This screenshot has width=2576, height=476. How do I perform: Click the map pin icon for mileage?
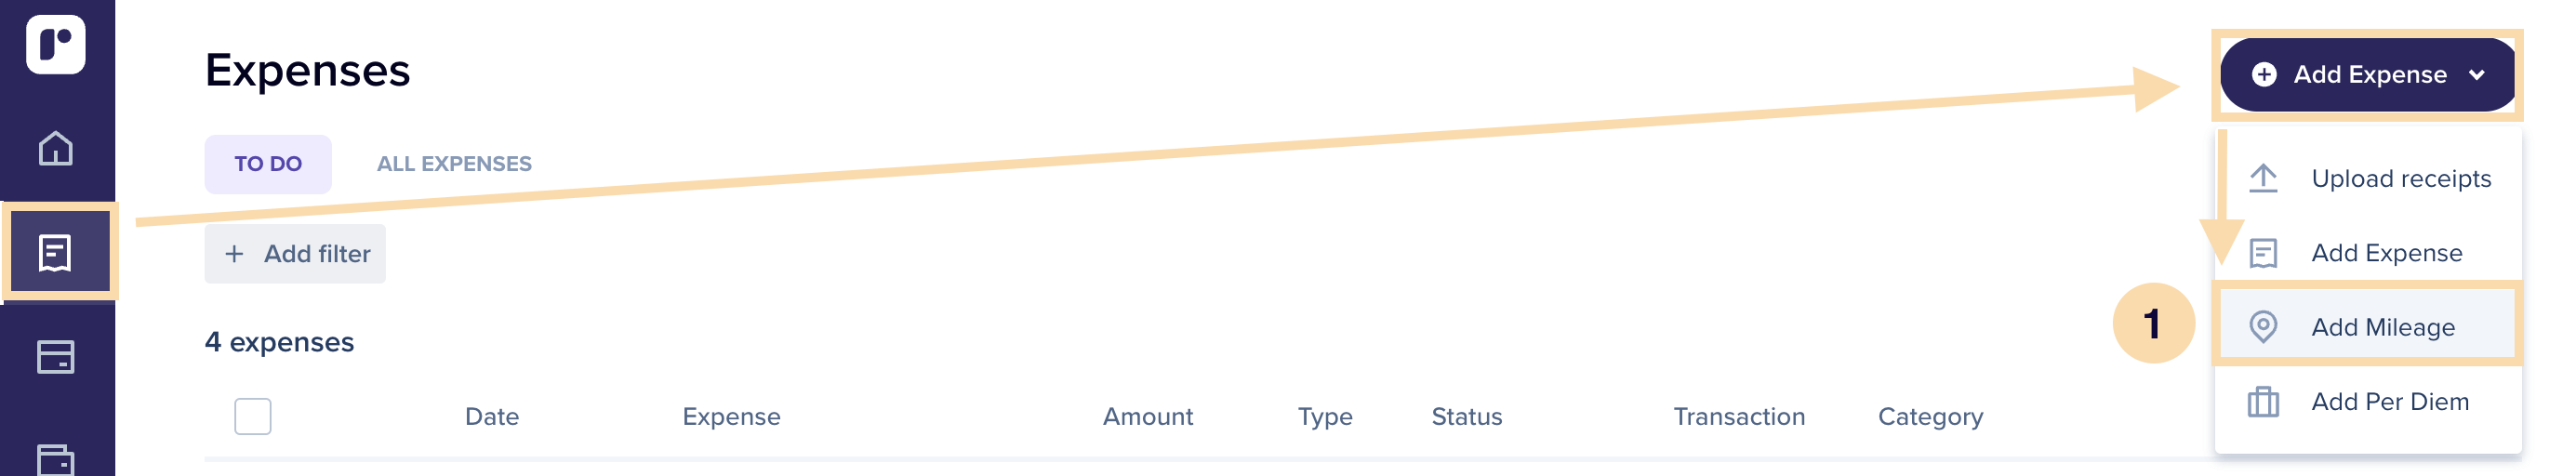click(x=2263, y=327)
